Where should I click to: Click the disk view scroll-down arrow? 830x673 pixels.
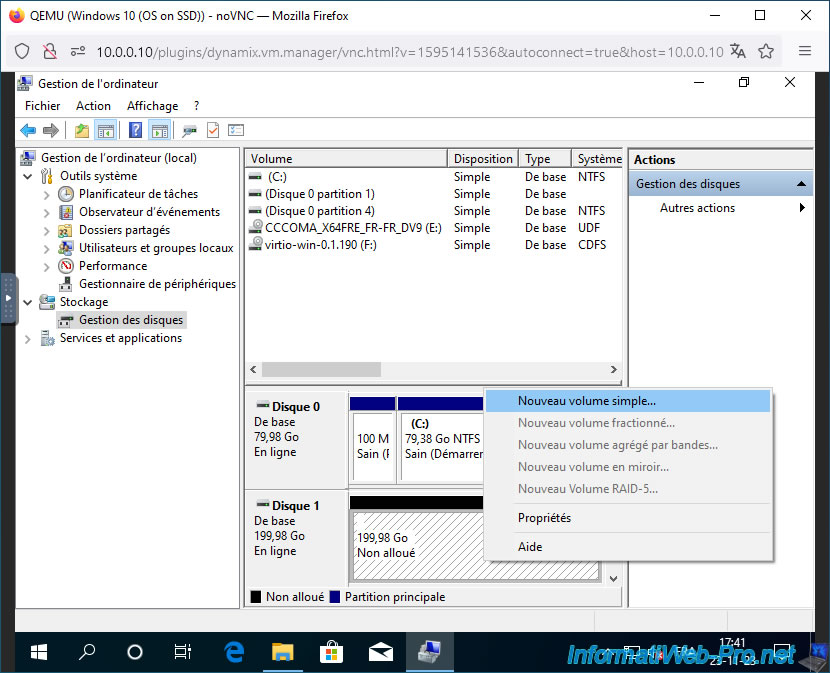point(614,579)
